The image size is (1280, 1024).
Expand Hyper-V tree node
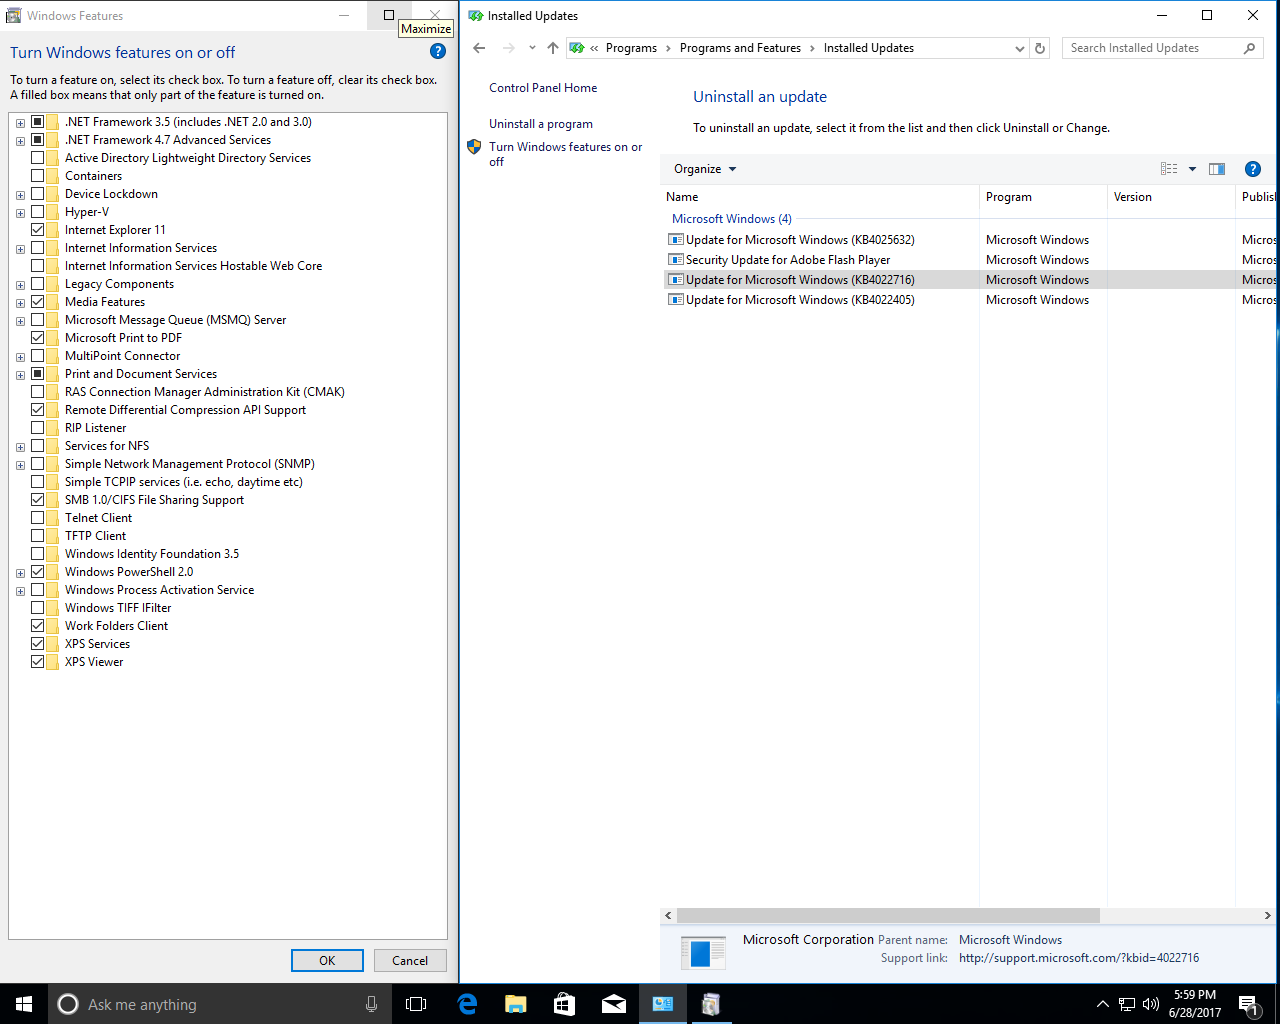tap(20, 213)
